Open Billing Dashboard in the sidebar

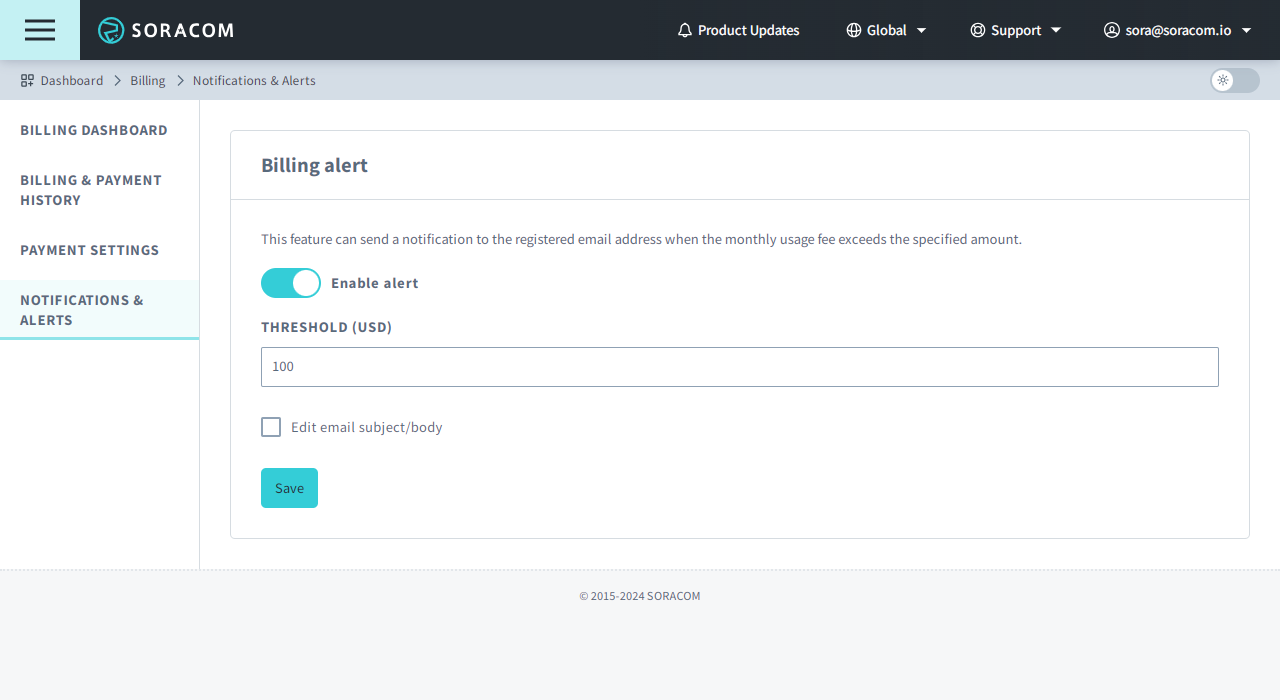pyautogui.click(x=94, y=130)
